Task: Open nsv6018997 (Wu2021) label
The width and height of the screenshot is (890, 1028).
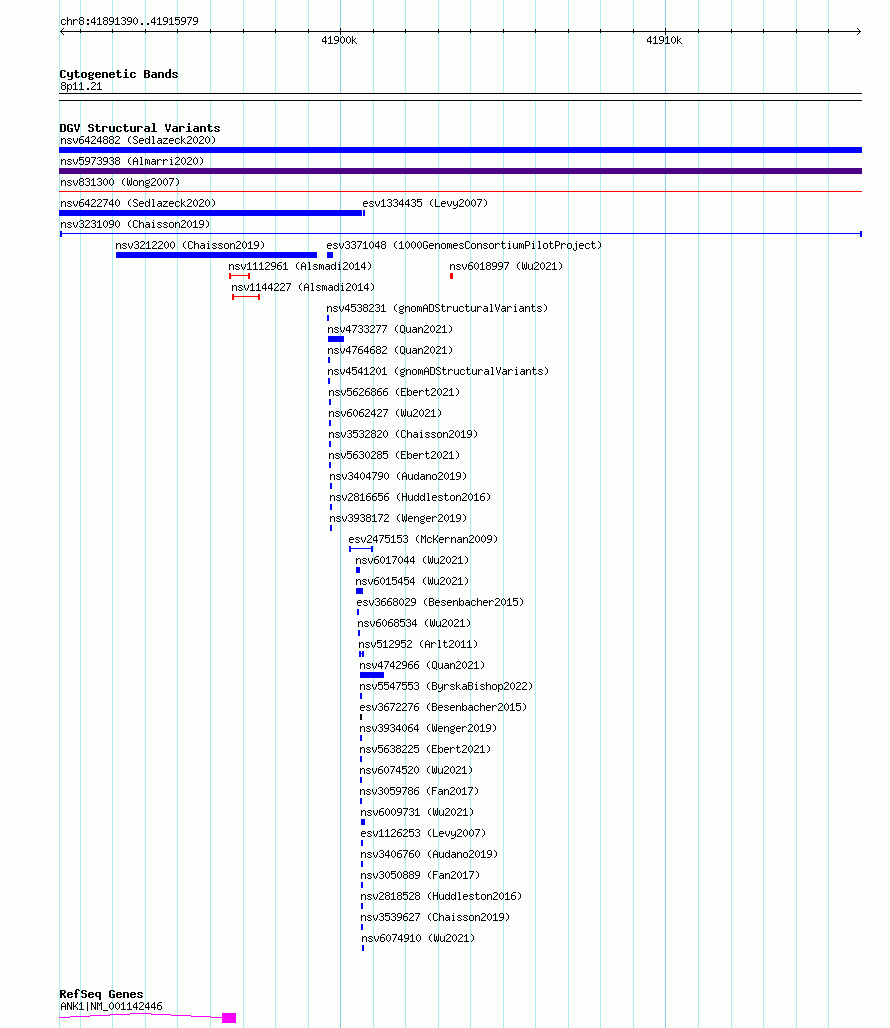Action: coord(506,266)
